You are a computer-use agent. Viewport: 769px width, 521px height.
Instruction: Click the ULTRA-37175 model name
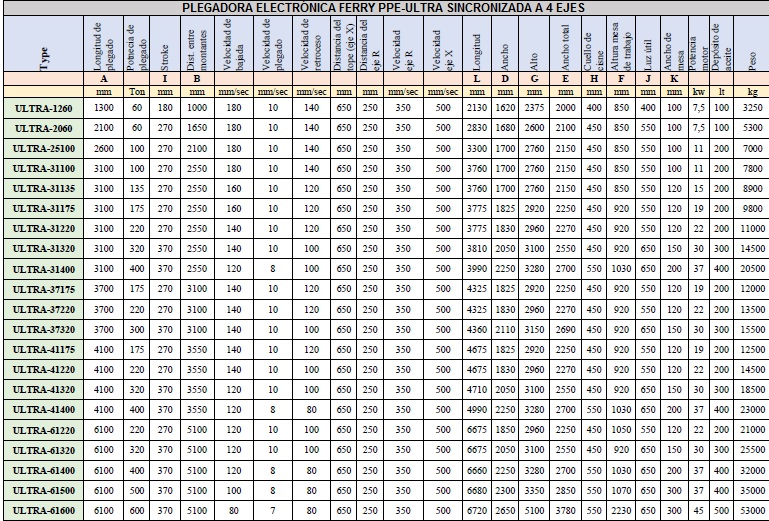point(43,289)
